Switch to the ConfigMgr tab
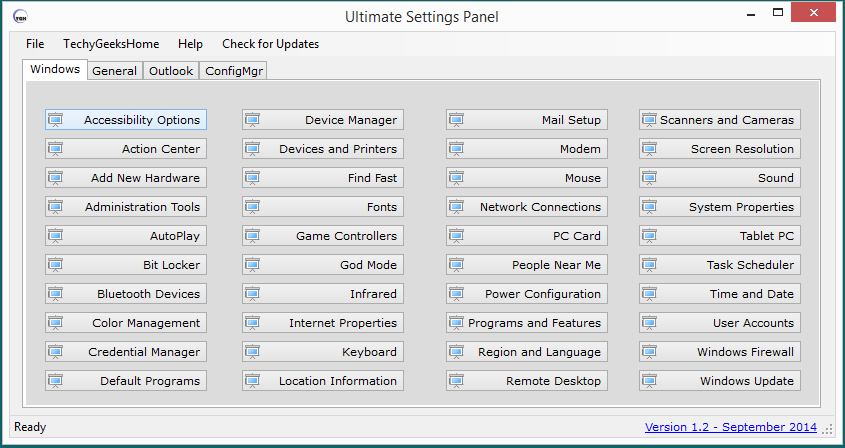 (234, 71)
